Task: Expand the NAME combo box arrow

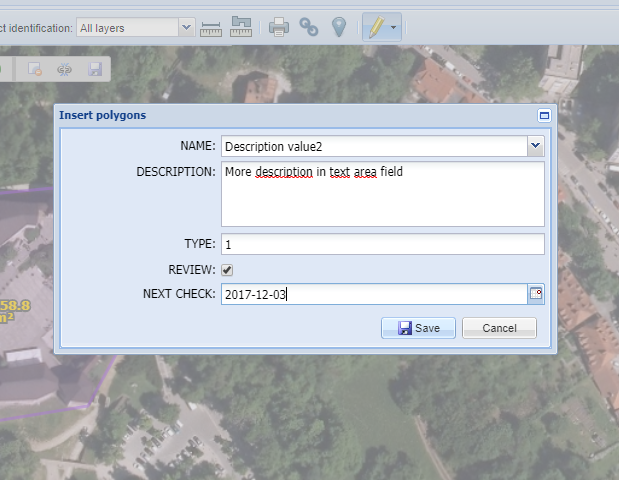Action: (536, 146)
